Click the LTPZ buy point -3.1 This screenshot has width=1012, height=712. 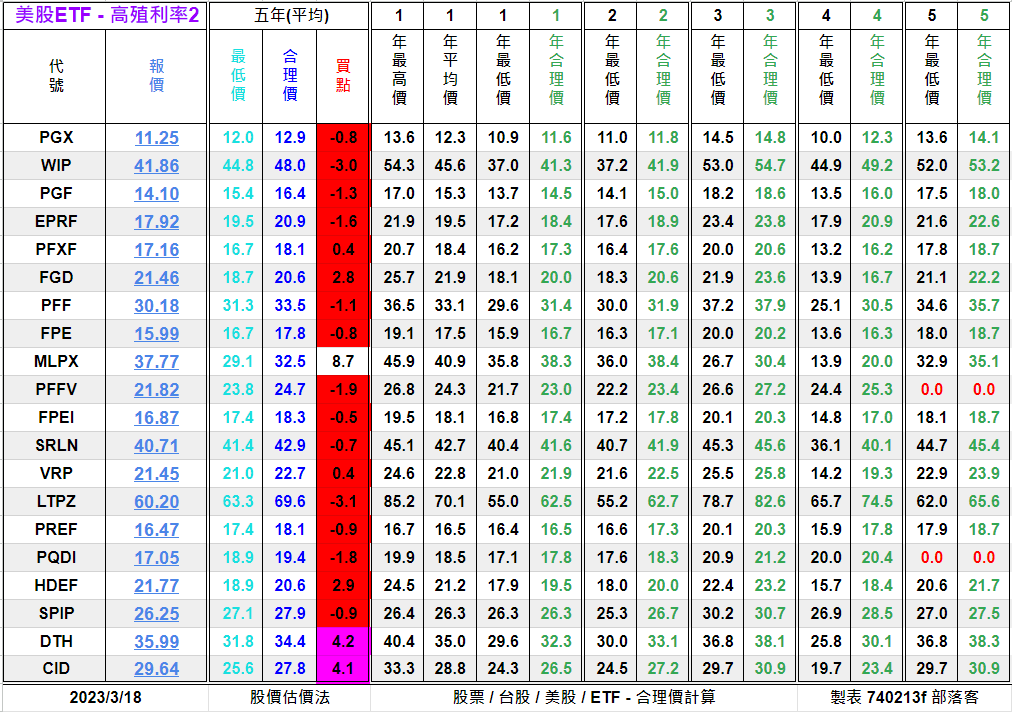(x=343, y=502)
